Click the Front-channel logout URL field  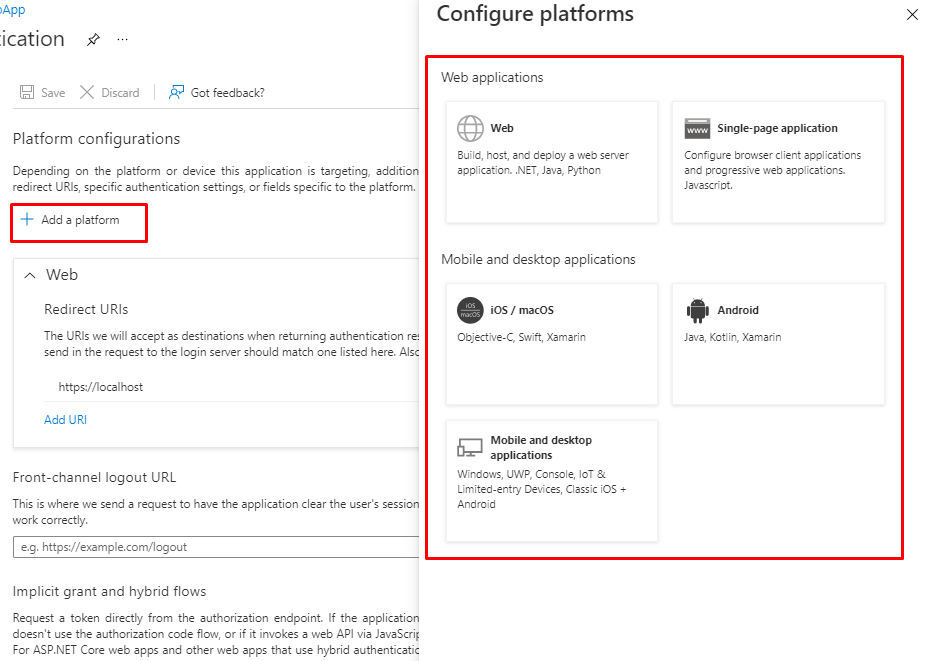click(215, 547)
